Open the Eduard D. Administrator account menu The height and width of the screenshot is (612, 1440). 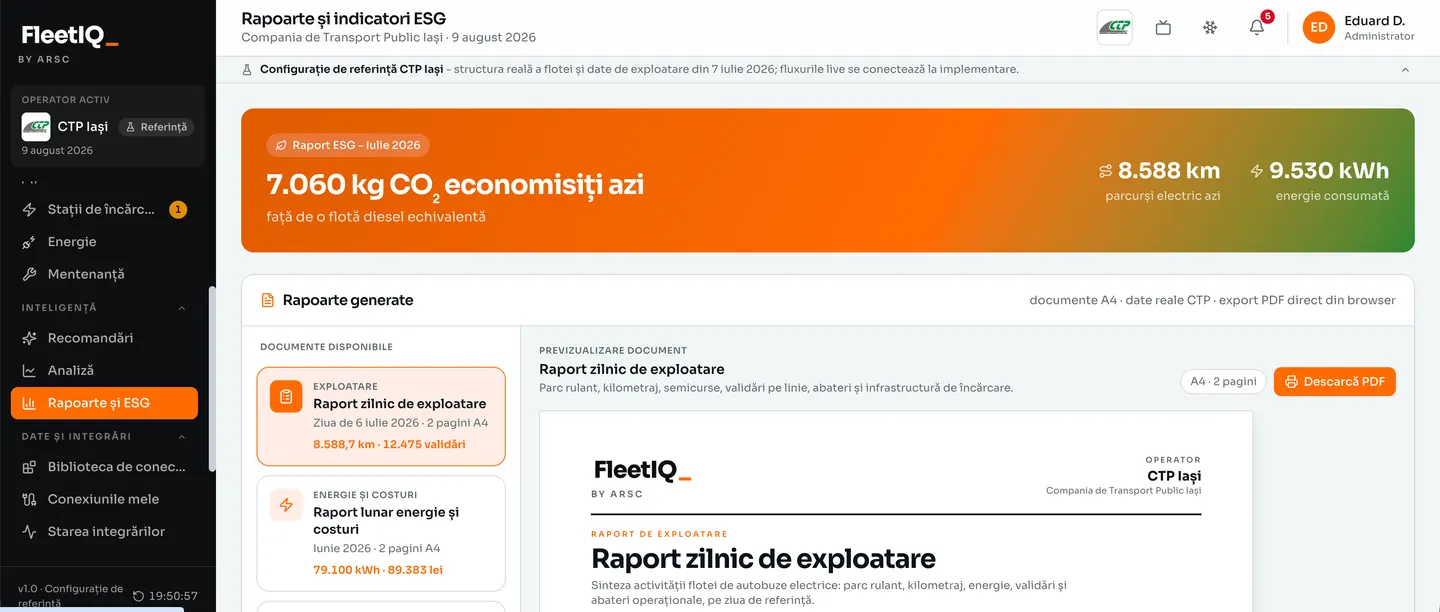1359,28
